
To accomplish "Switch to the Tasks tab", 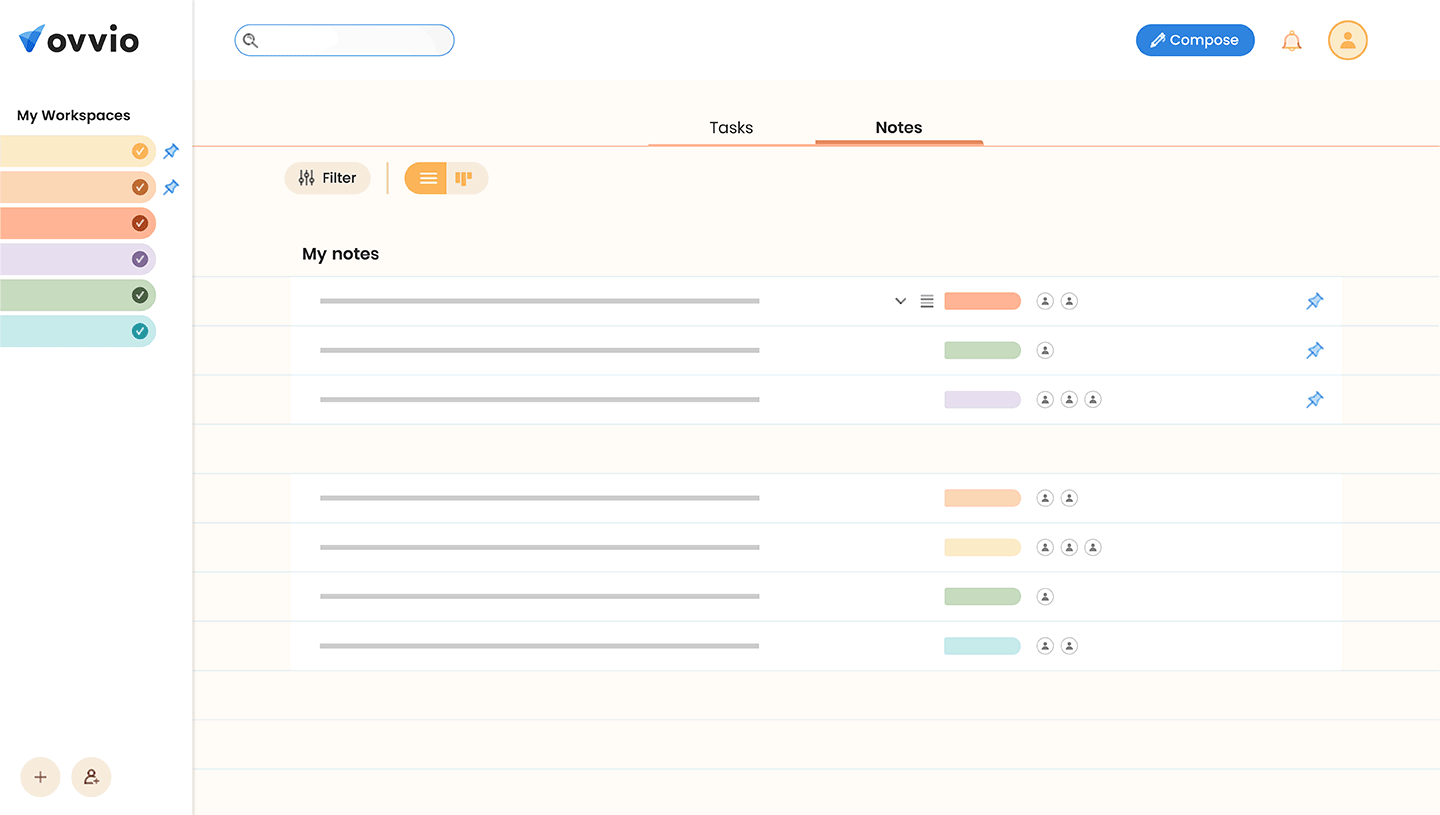I will click(731, 127).
